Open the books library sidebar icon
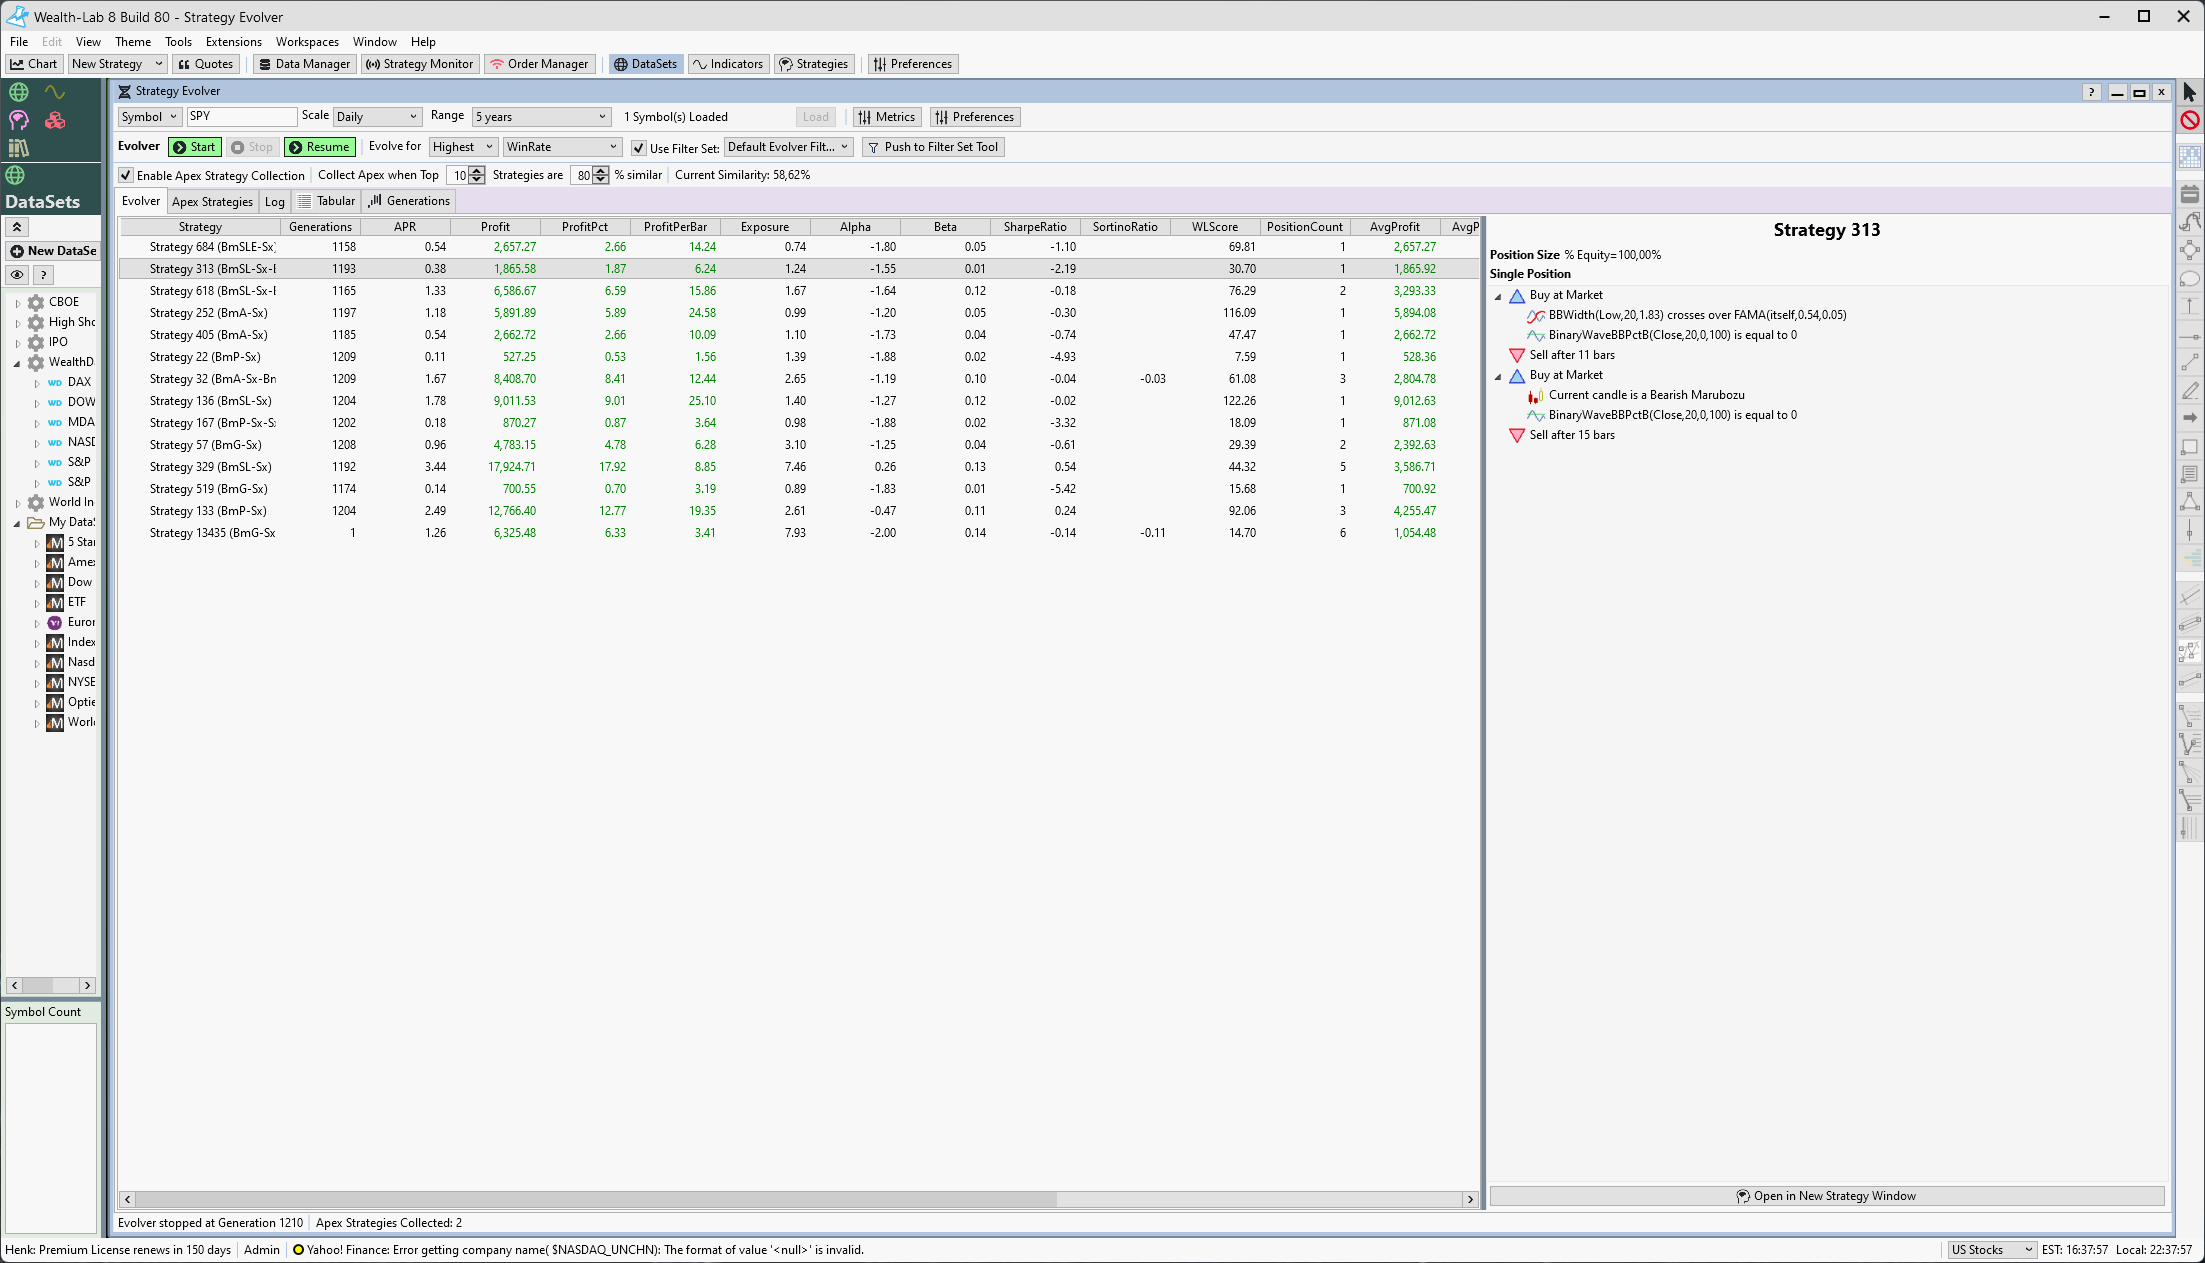Viewport: 2205px width, 1263px height. click(x=18, y=148)
